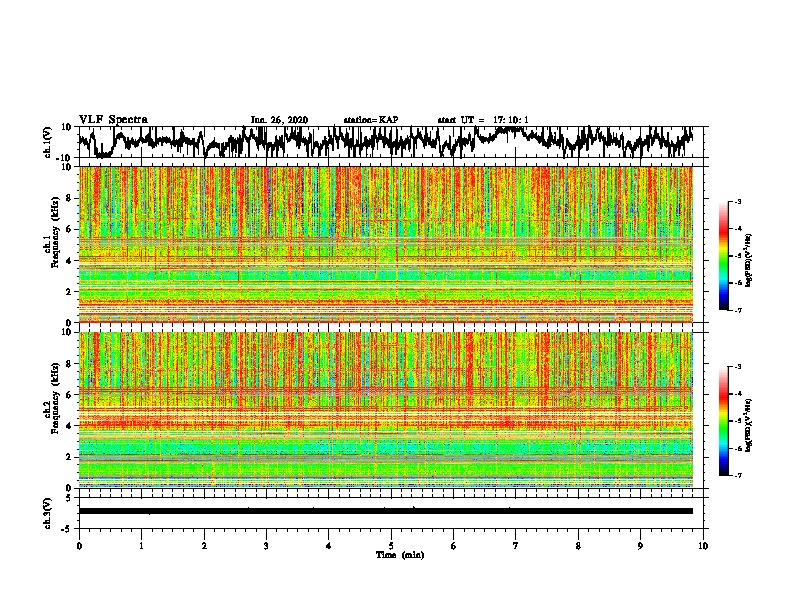Screen dimensions: 792x612
Task: Click time axis tick label '6'
Action: click(454, 546)
